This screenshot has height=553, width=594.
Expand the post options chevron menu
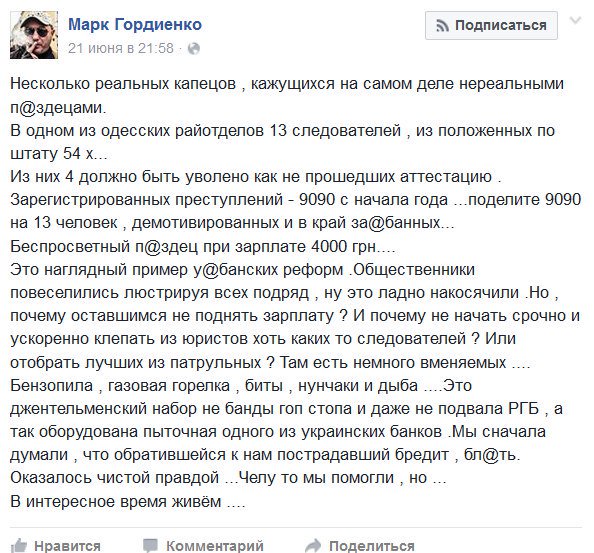pyautogui.click(x=575, y=20)
